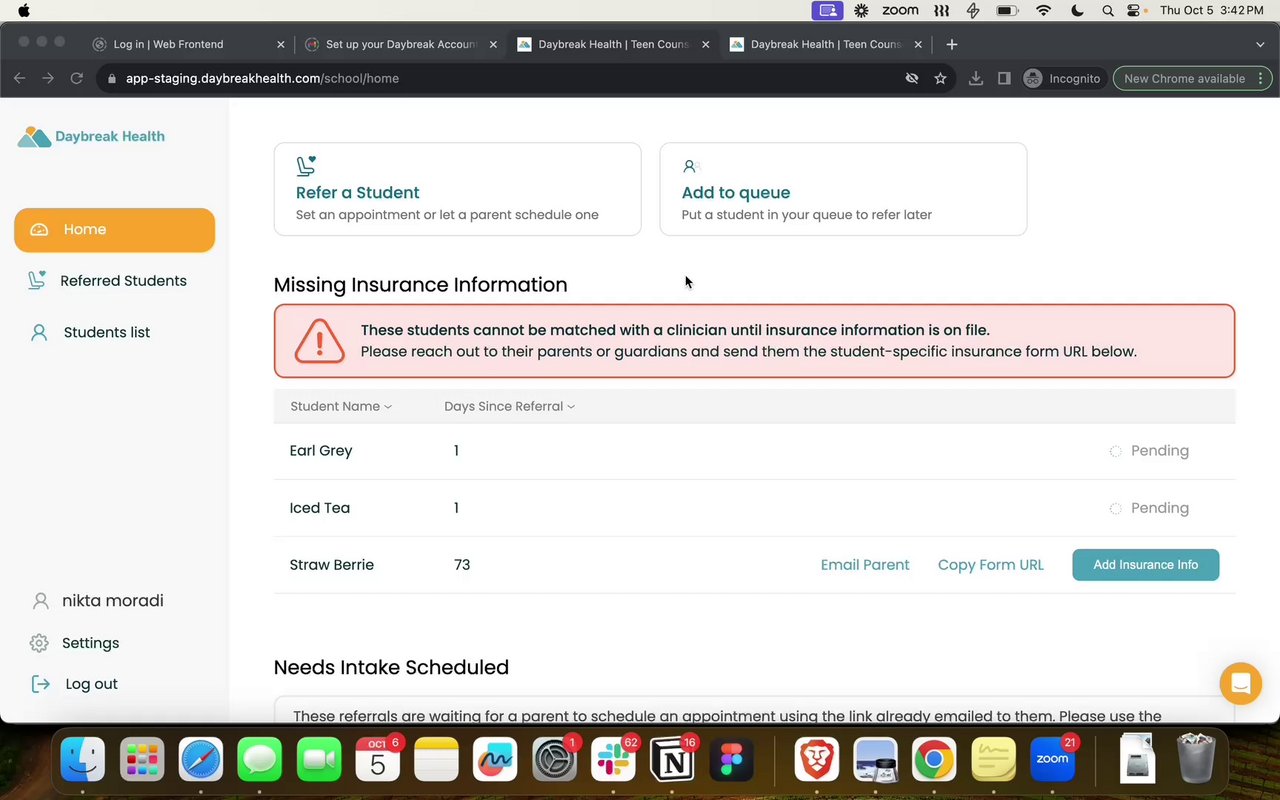Open Chrome downloads icon

point(975,78)
